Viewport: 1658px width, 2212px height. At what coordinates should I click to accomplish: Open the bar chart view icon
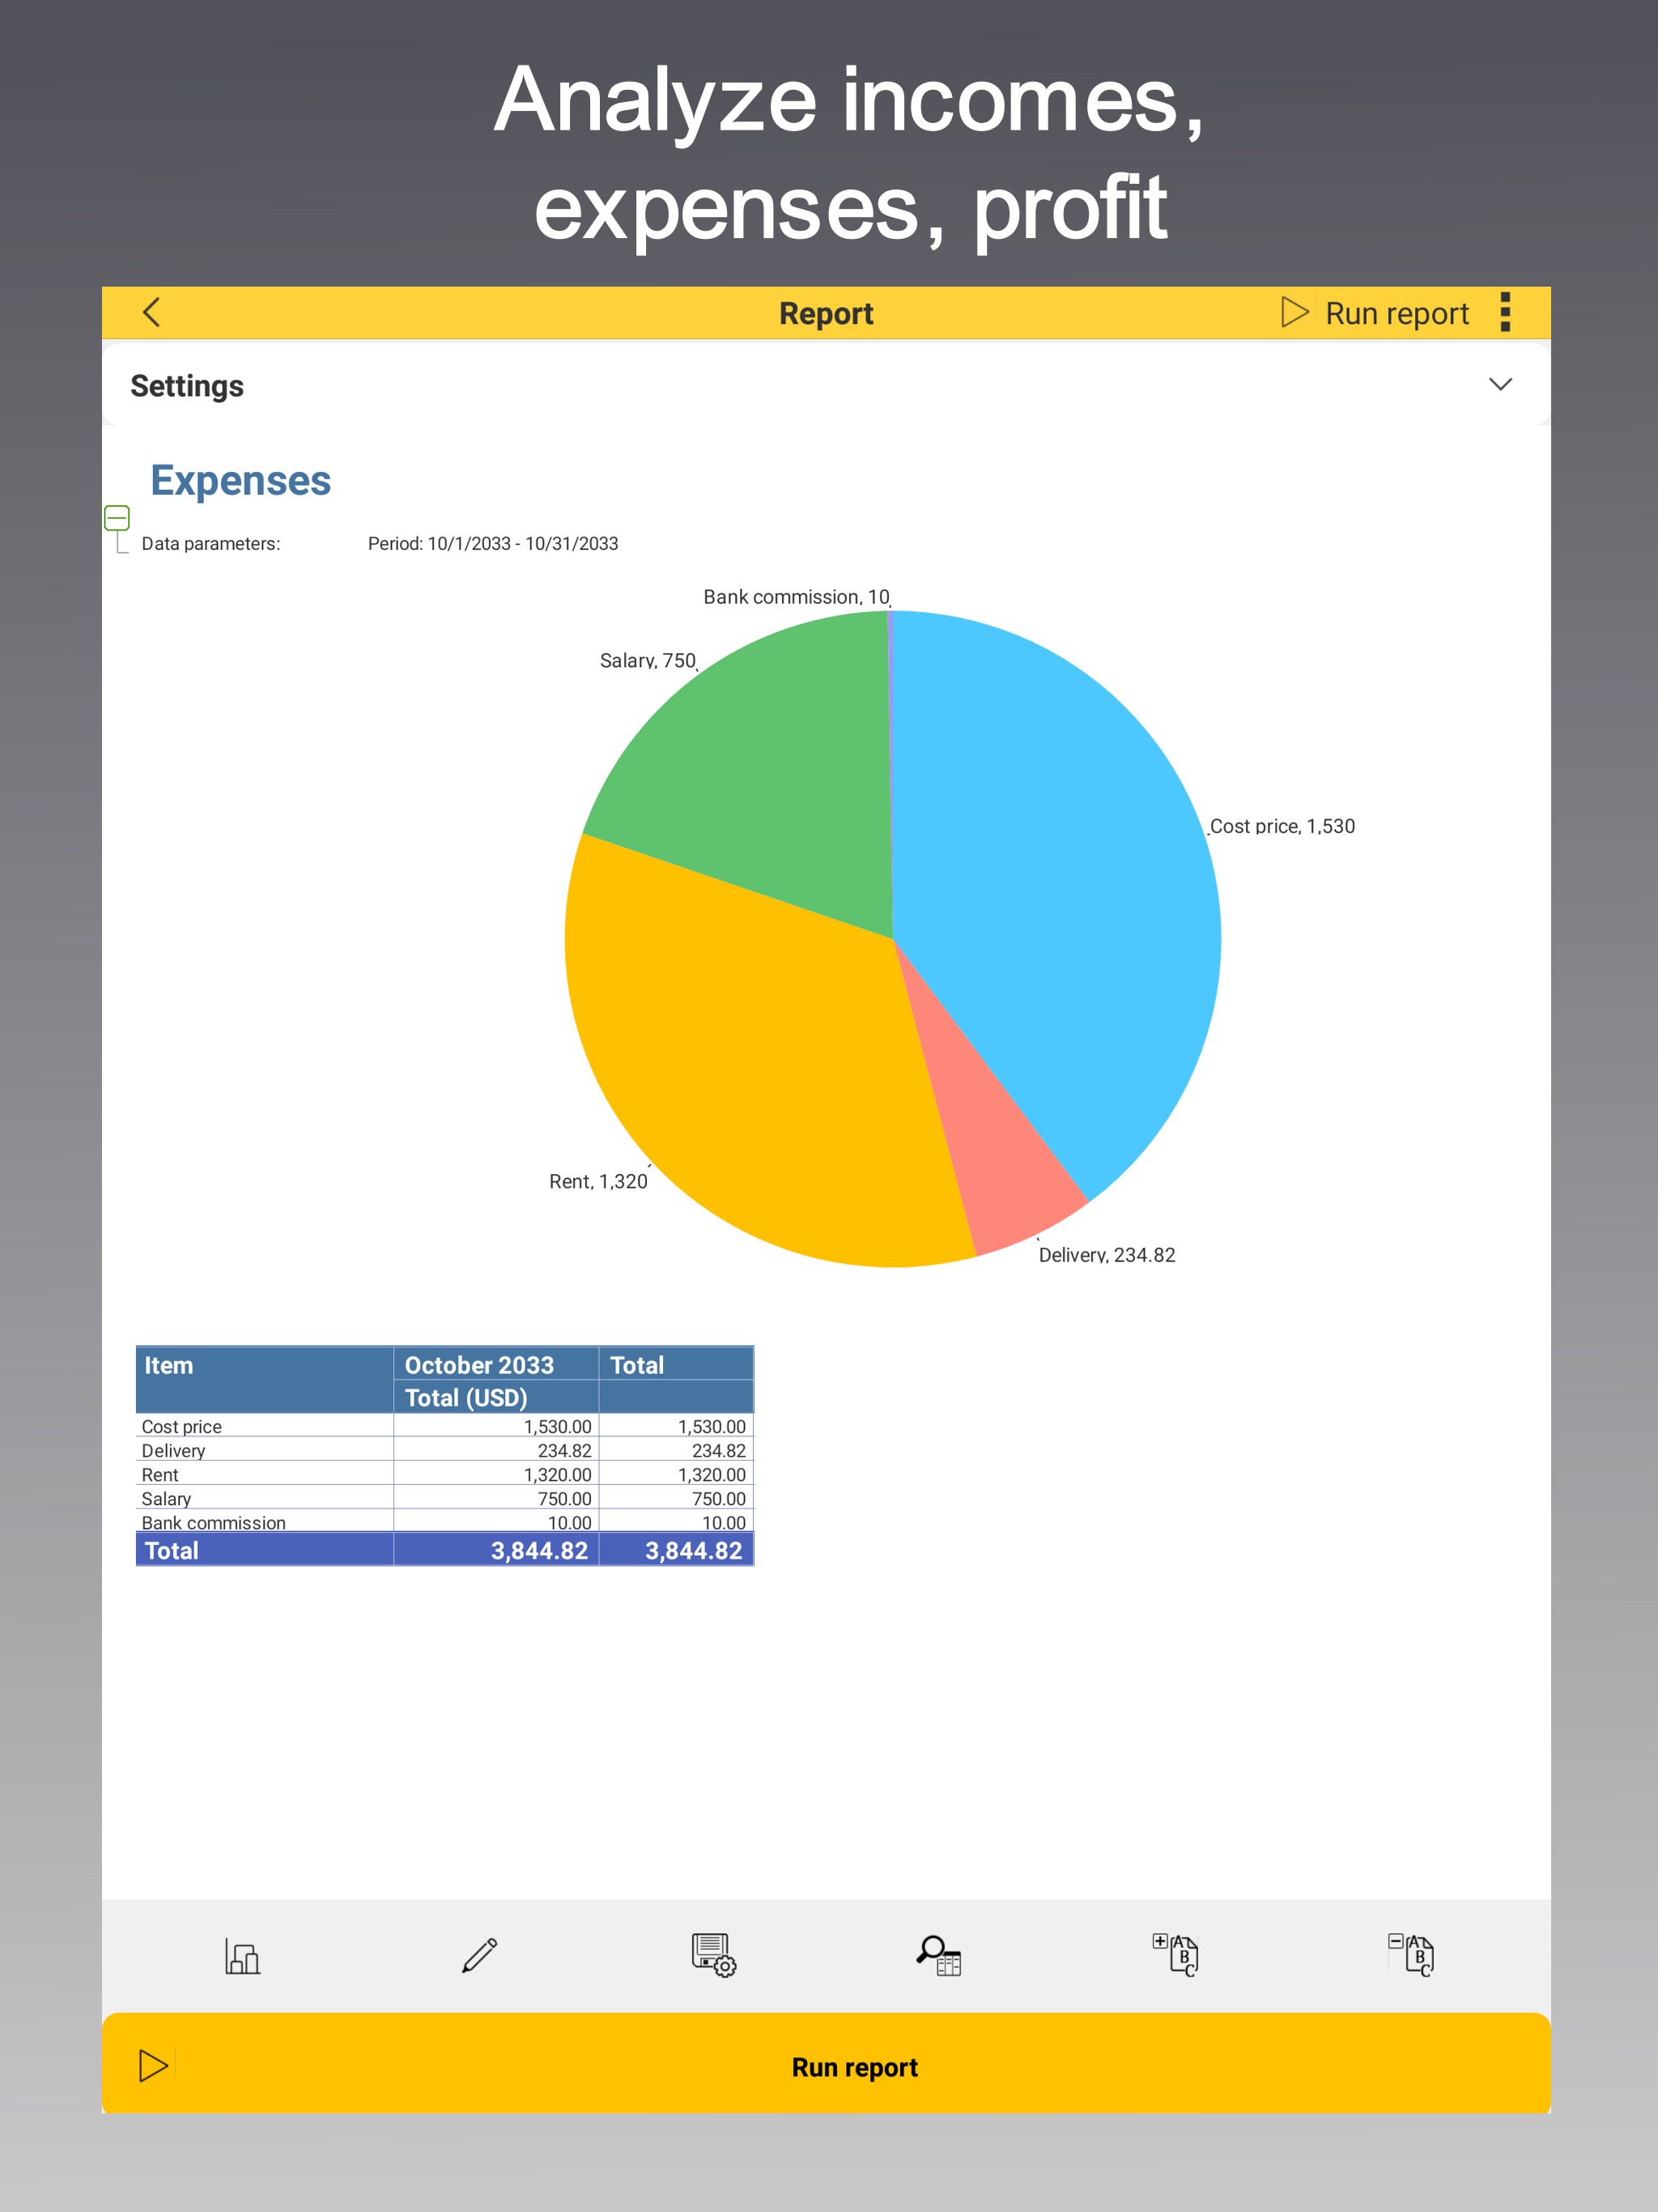coord(242,1955)
